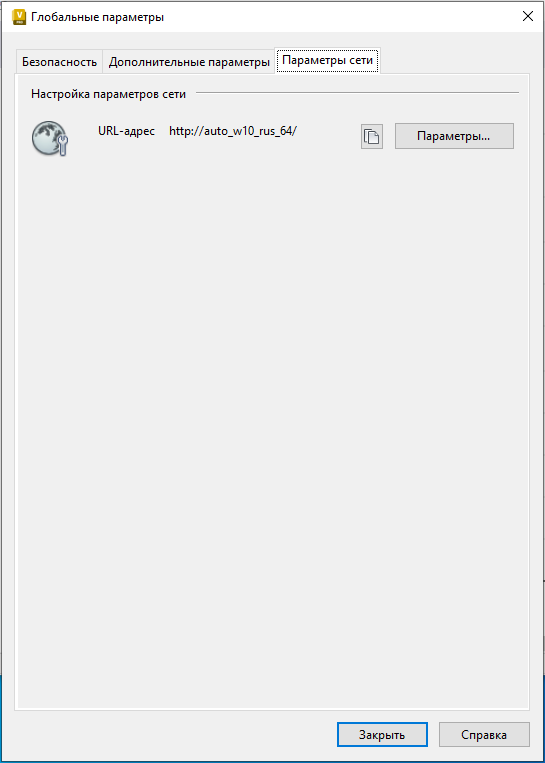
Task: Click the Глобальные параметры title text
Action: [x=97, y=18]
